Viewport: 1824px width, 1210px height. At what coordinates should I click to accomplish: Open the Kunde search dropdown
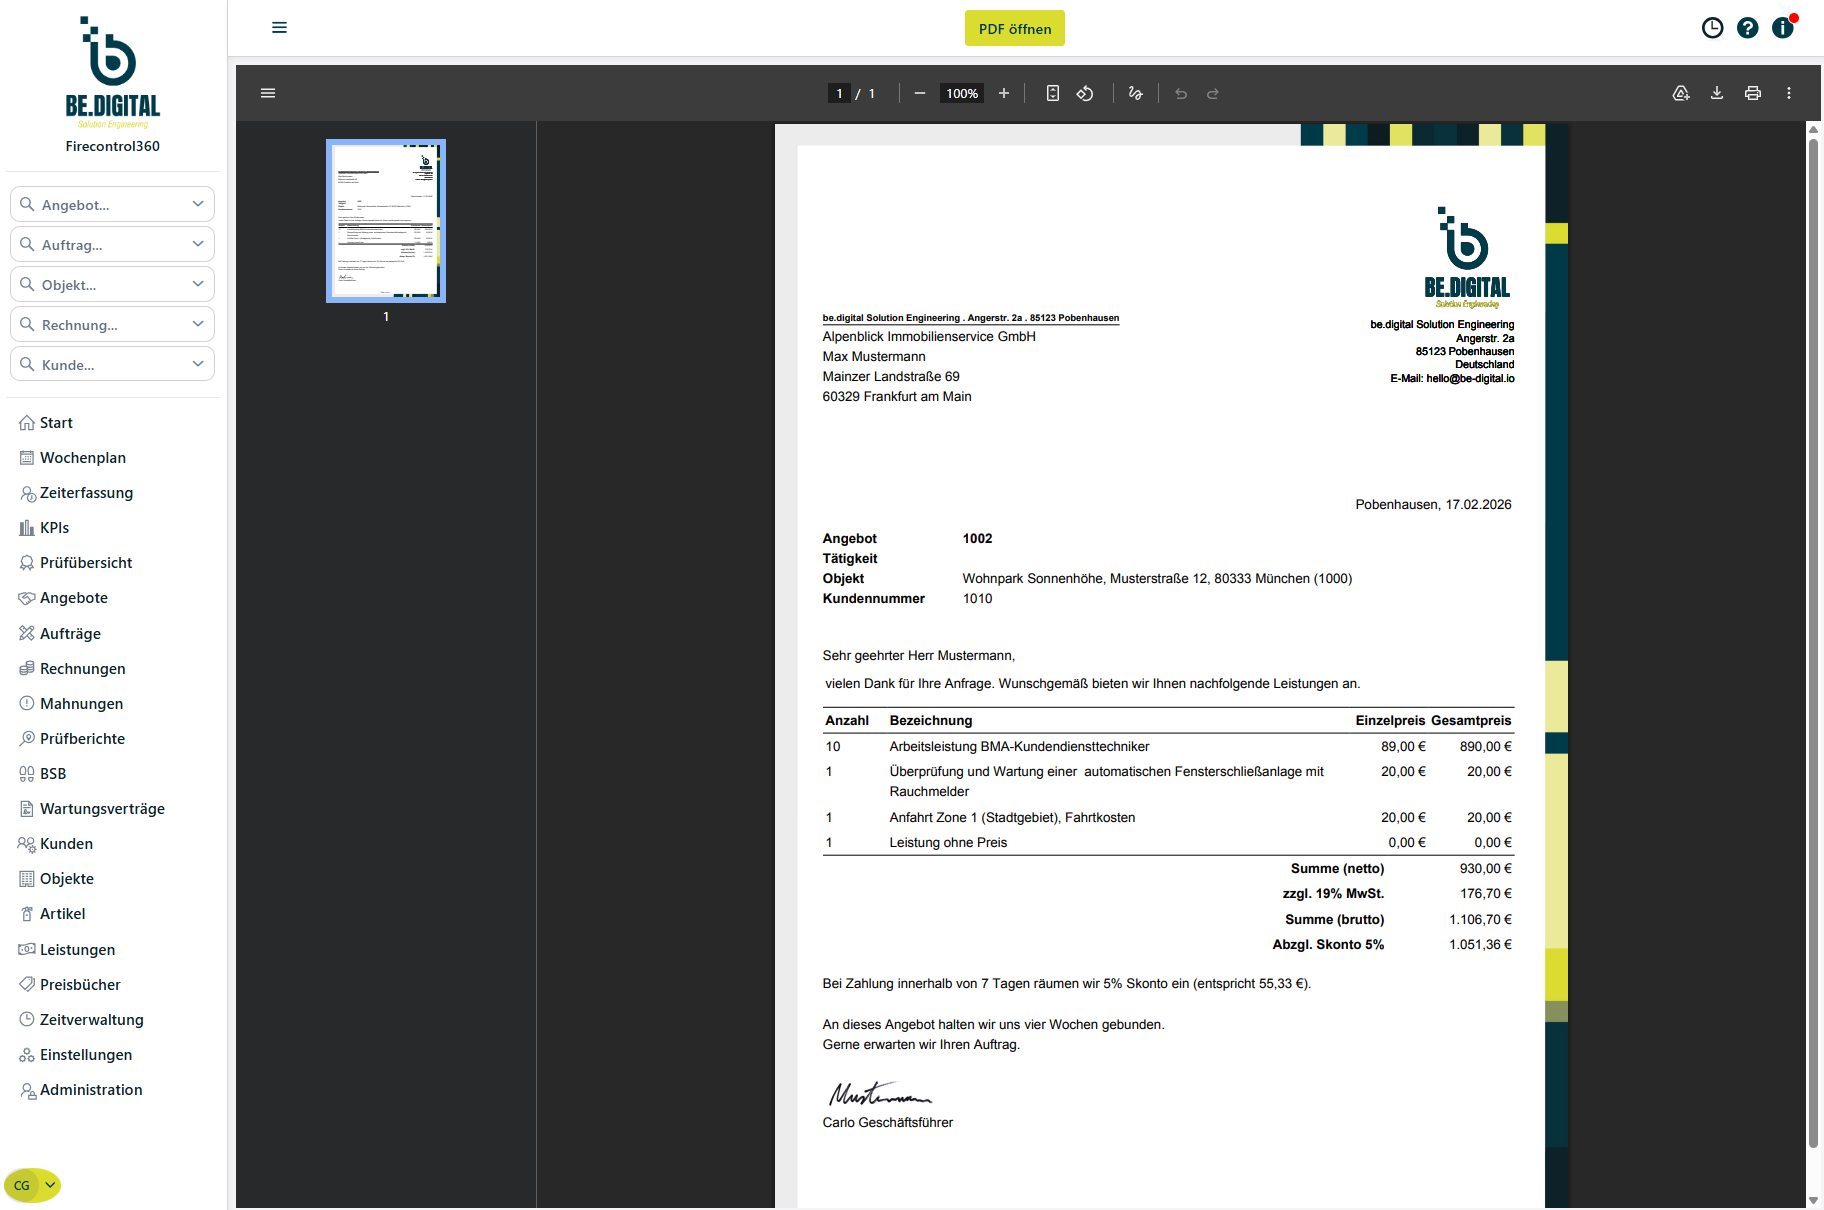pyautogui.click(x=113, y=364)
